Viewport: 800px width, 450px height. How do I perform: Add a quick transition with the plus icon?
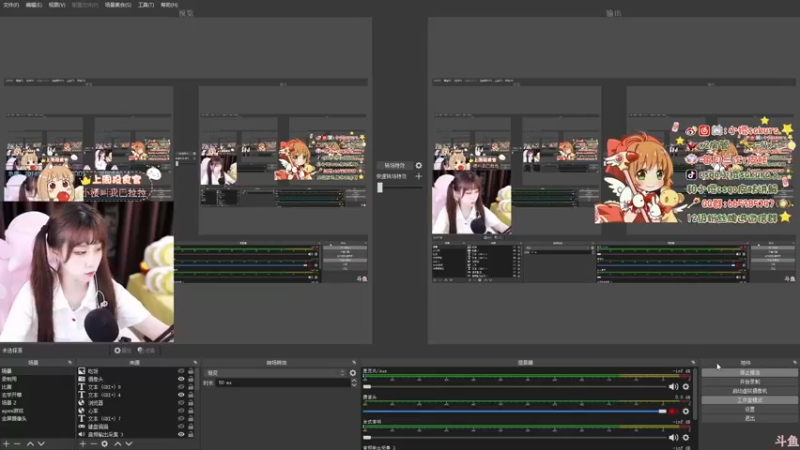pos(418,176)
